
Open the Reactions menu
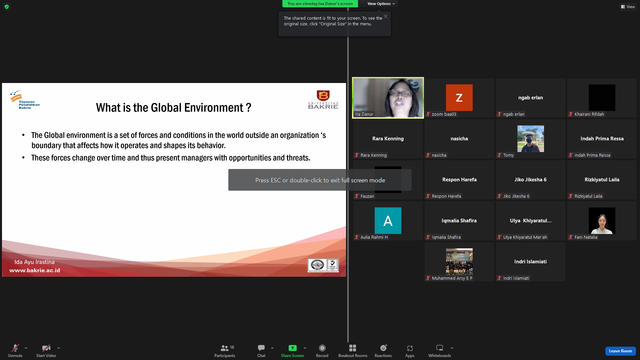[383, 350]
